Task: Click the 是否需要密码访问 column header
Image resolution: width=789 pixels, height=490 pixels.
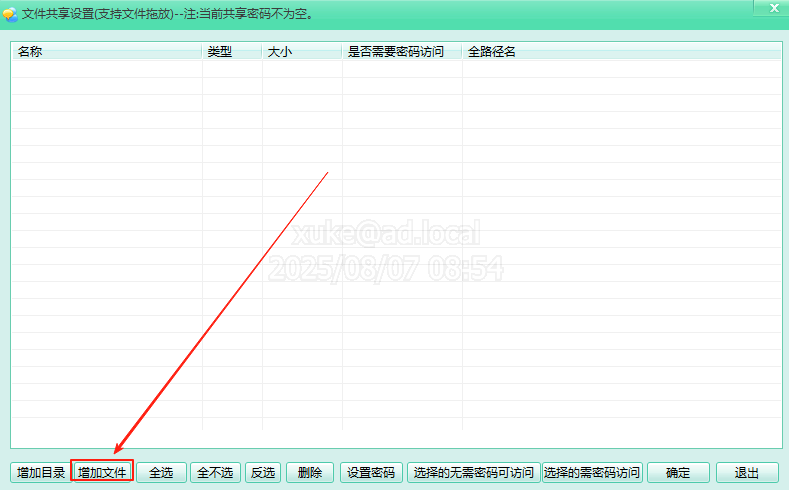Action: (401, 51)
